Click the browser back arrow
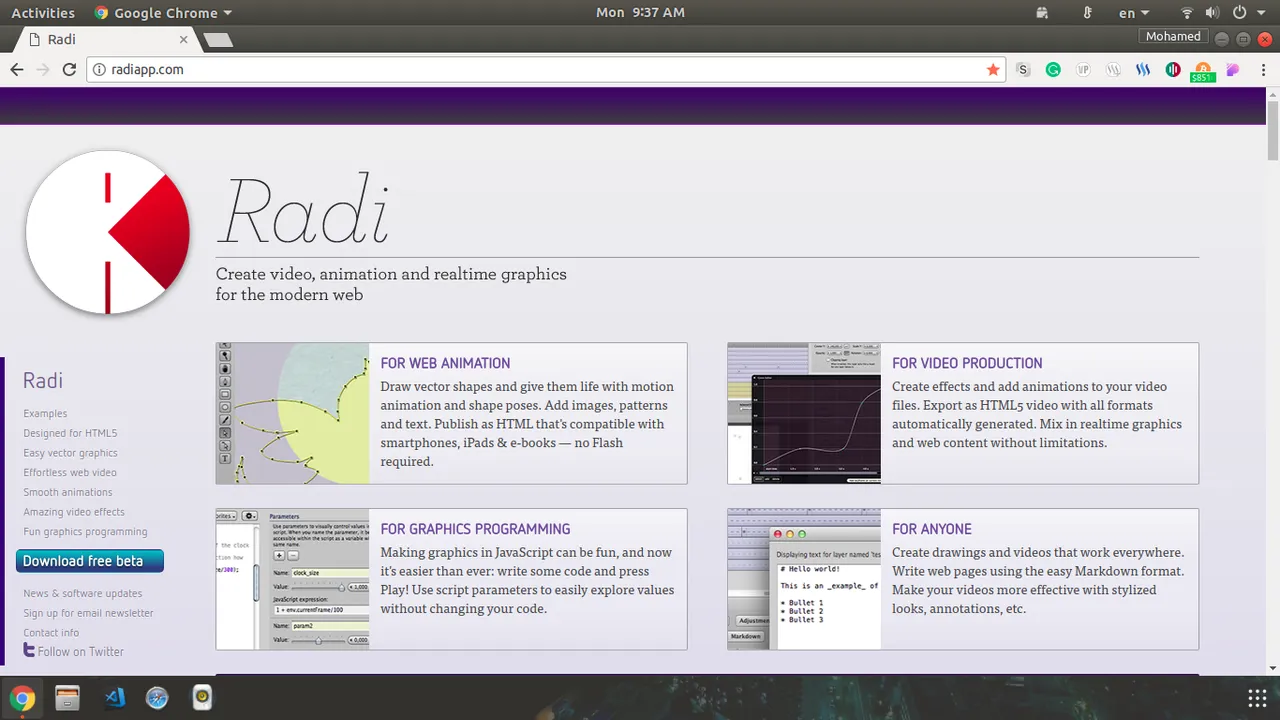Screen dimensions: 1280x720 pos(16,69)
